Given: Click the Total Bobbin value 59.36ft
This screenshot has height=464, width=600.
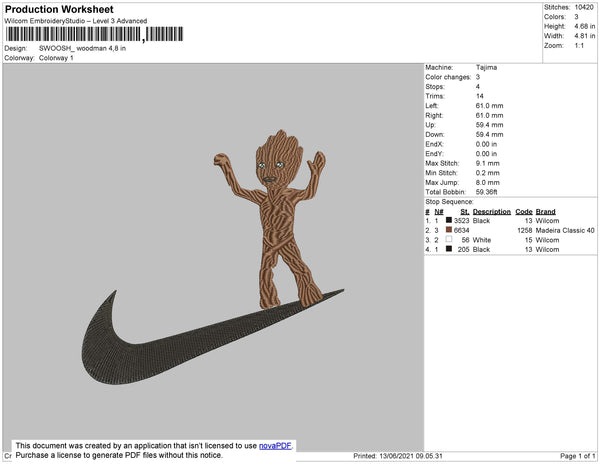Looking at the screenshot, I should click(x=486, y=192).
